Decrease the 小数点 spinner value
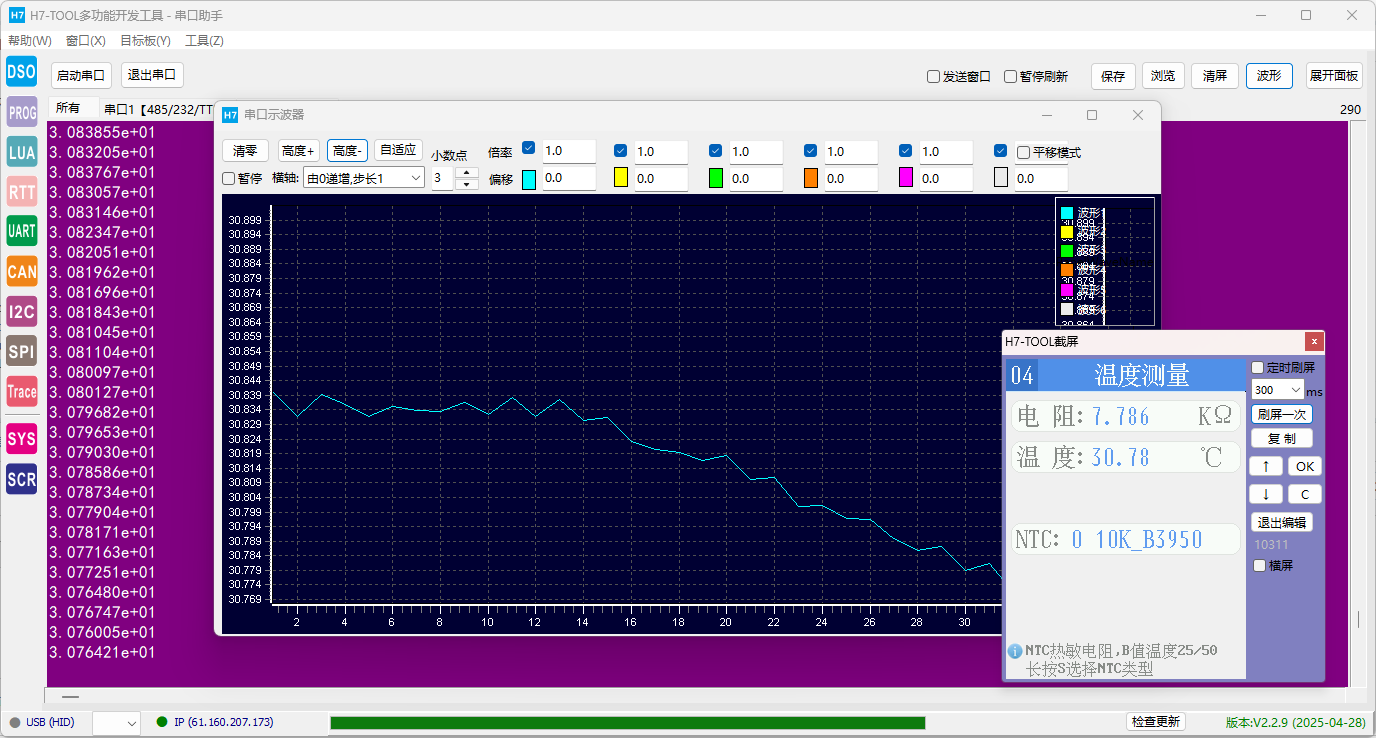Screen dimensions: 1376x738 466,184
